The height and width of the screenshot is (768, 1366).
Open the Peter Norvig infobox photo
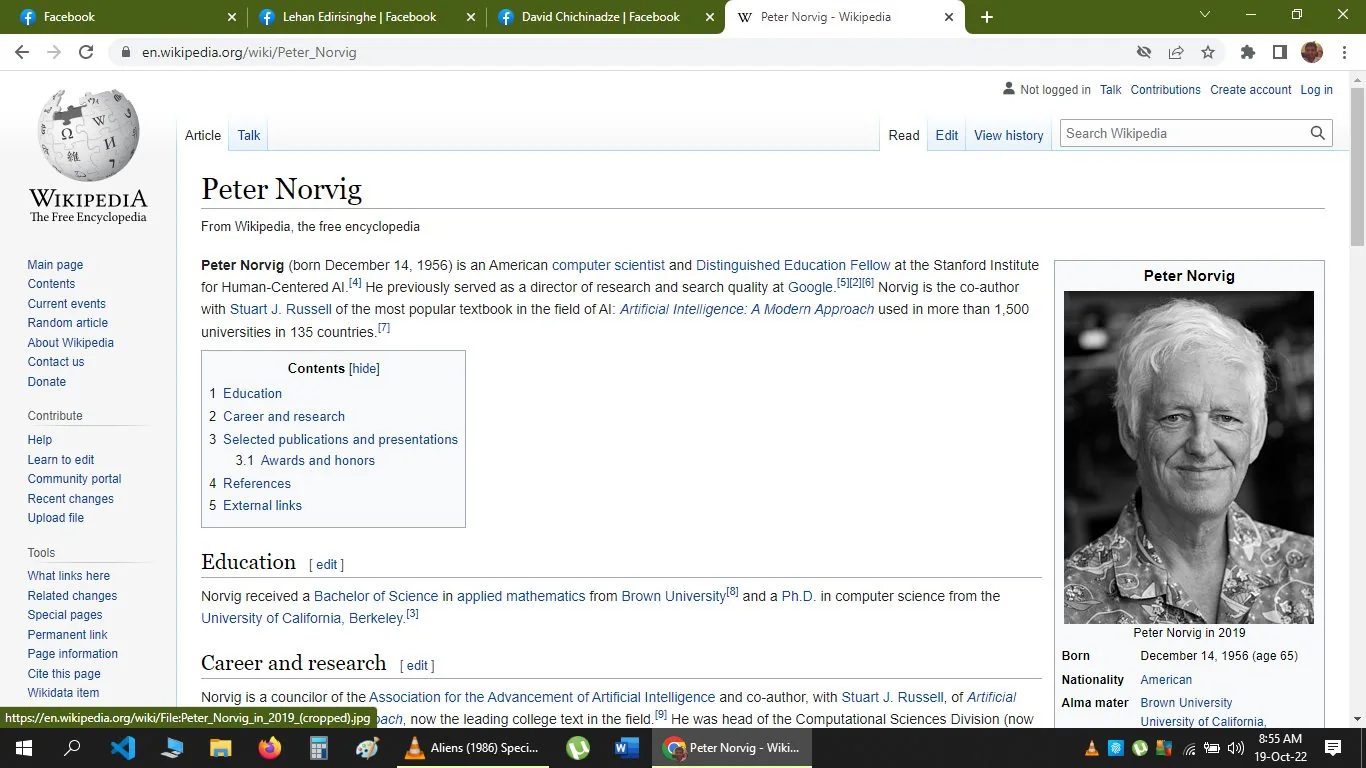click(x=1189, y=457)
